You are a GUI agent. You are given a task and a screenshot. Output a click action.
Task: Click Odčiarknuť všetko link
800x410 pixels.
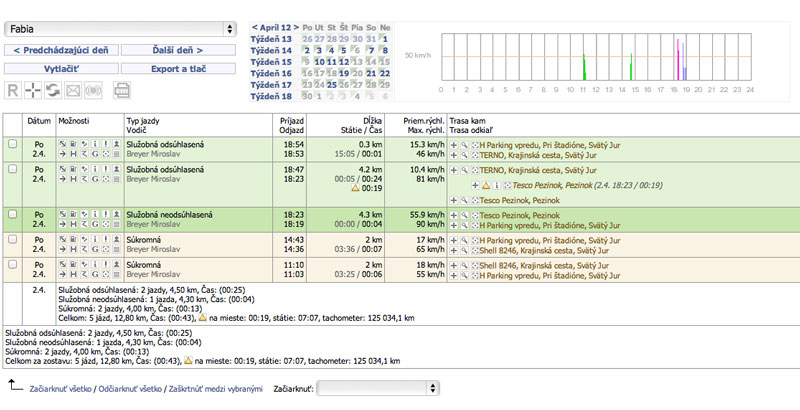tap(130, 389)
